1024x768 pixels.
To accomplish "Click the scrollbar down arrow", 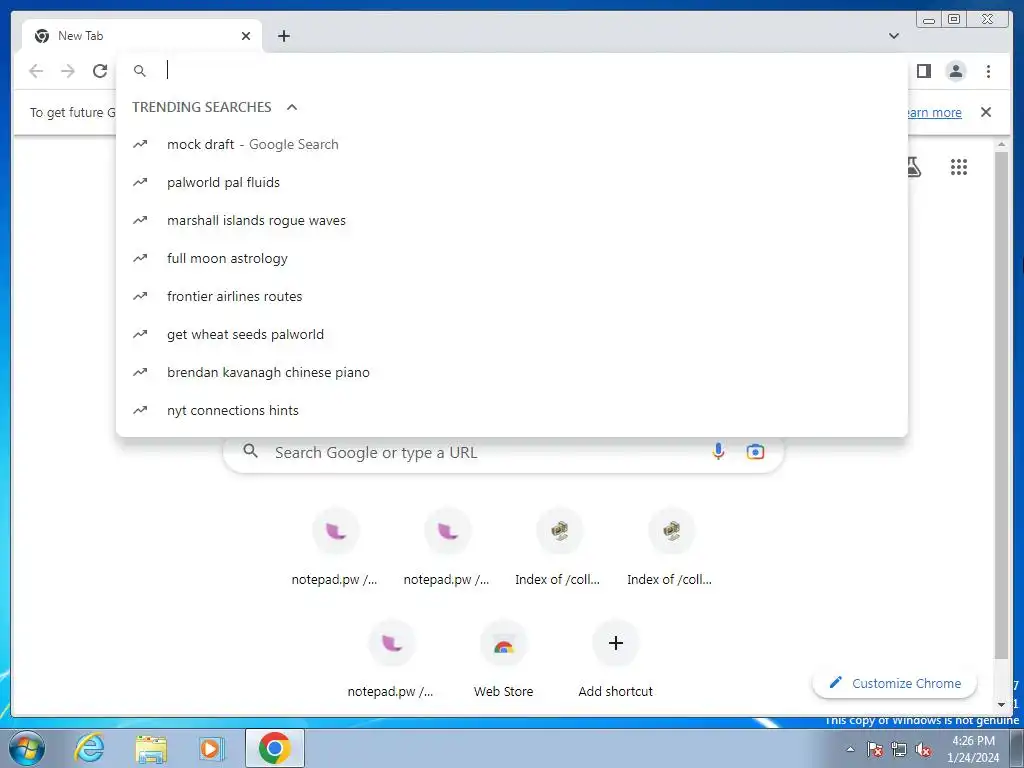I will [1001, 705].
